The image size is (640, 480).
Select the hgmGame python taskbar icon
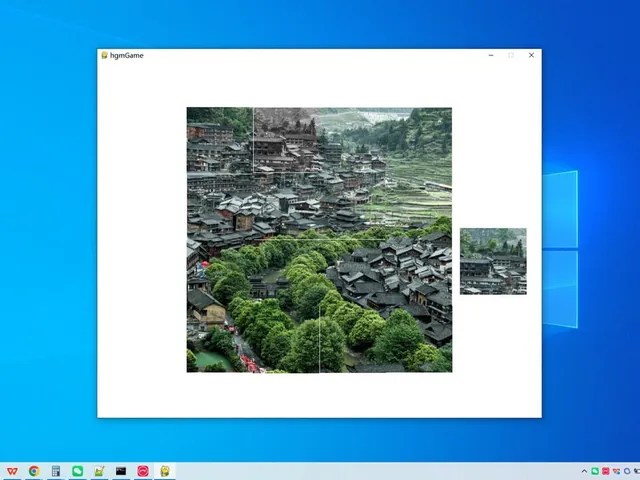click(x=165, y=471)
